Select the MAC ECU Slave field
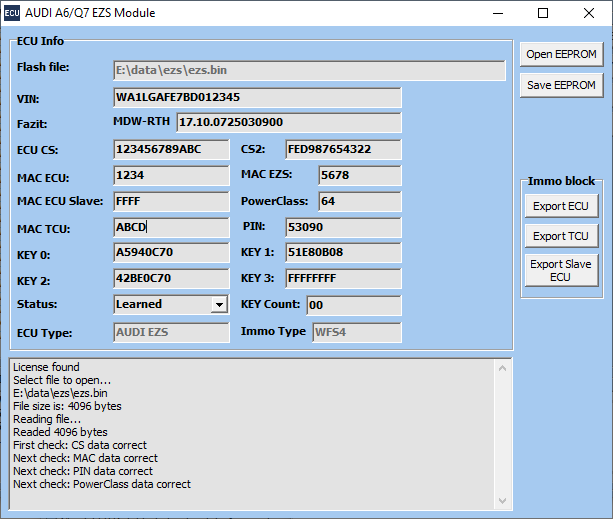This screenshot has width=613, height=519. [x=172, y=201]
